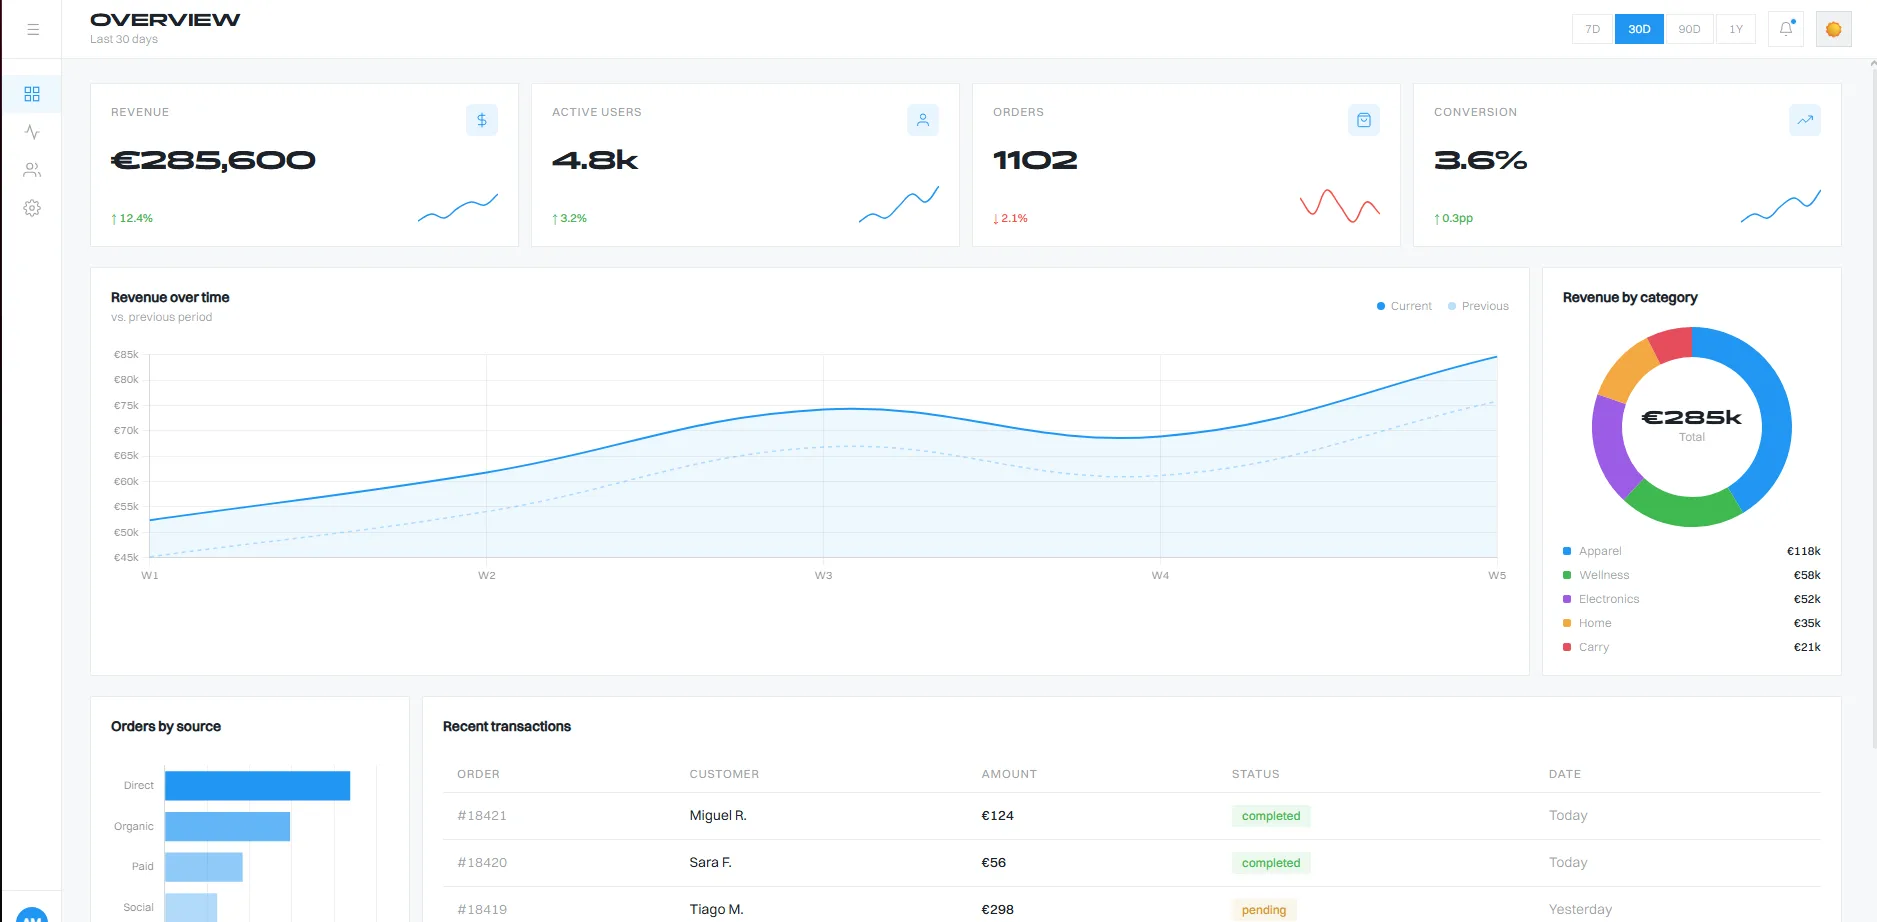Open the settings gear sidebar icon
1877x922 pixels.
(32, 208)
